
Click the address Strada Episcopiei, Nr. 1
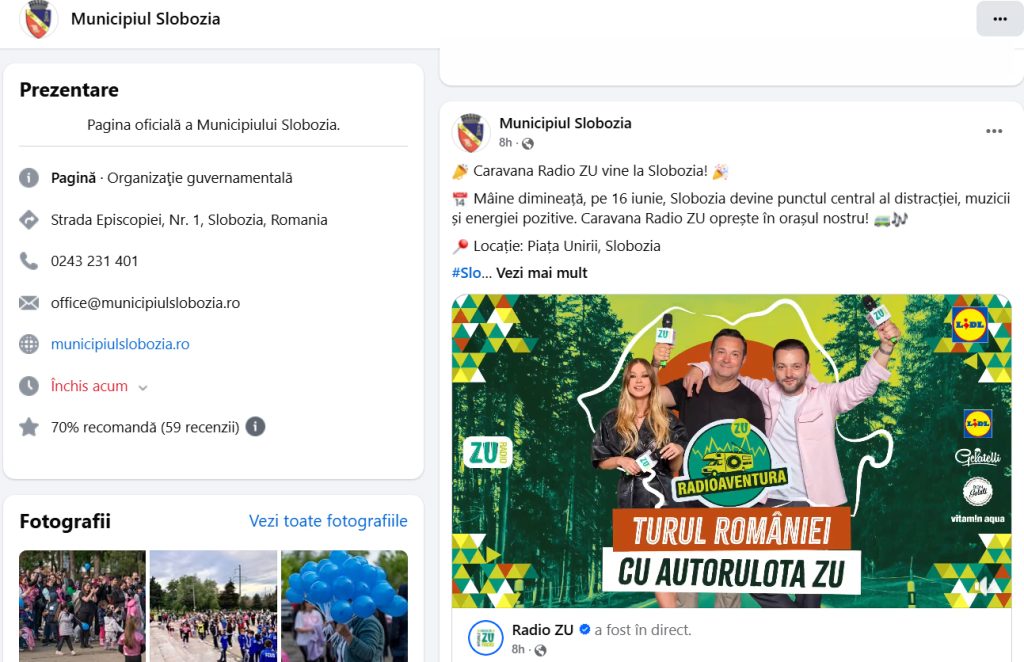coord(189,220)
